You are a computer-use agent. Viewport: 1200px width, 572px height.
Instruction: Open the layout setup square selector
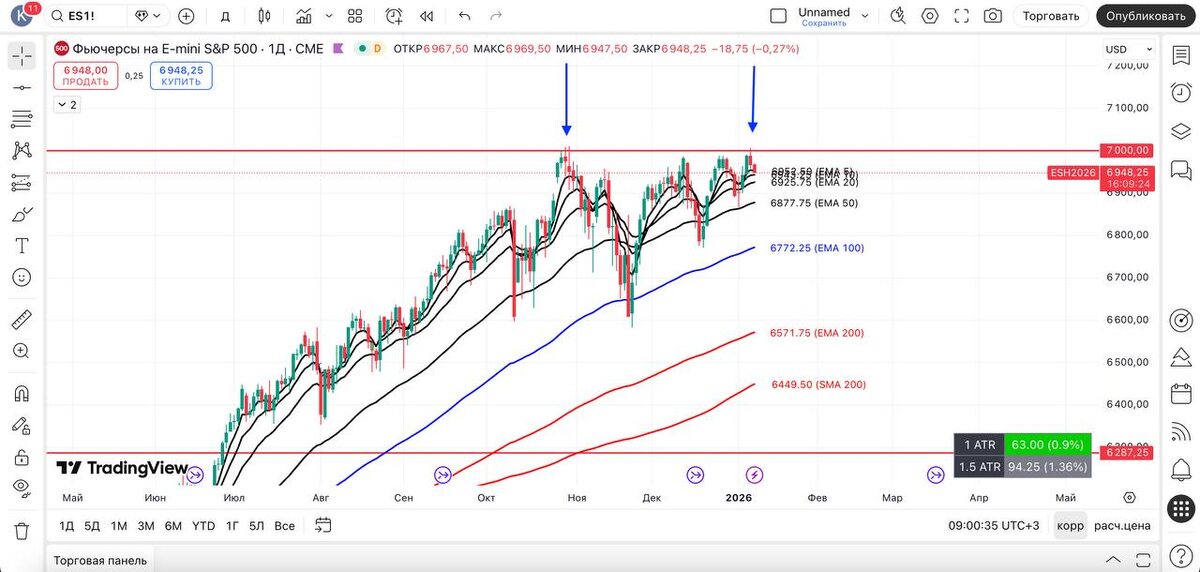(x=355, y=16)
